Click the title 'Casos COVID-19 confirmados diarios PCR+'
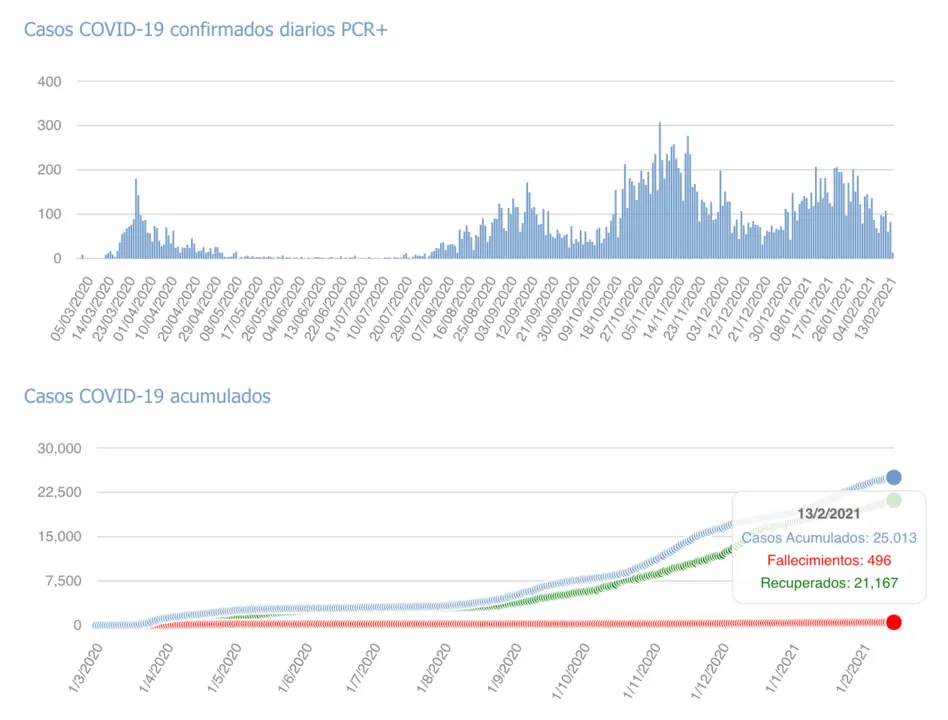 click(205, 30)
